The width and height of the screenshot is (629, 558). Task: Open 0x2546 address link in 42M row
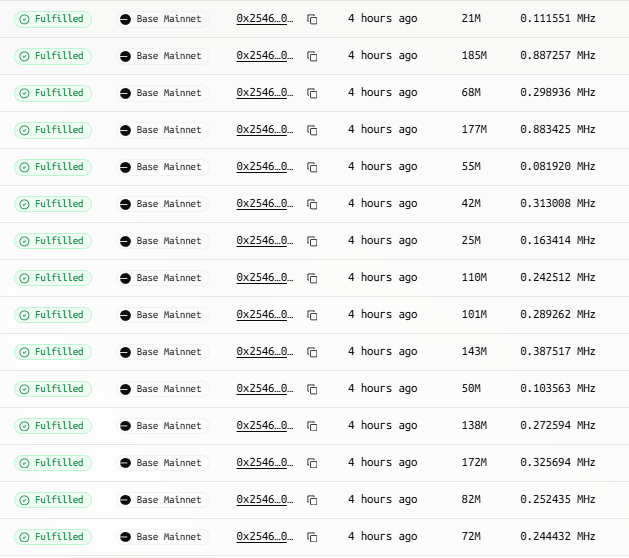(x=265, y=203)
